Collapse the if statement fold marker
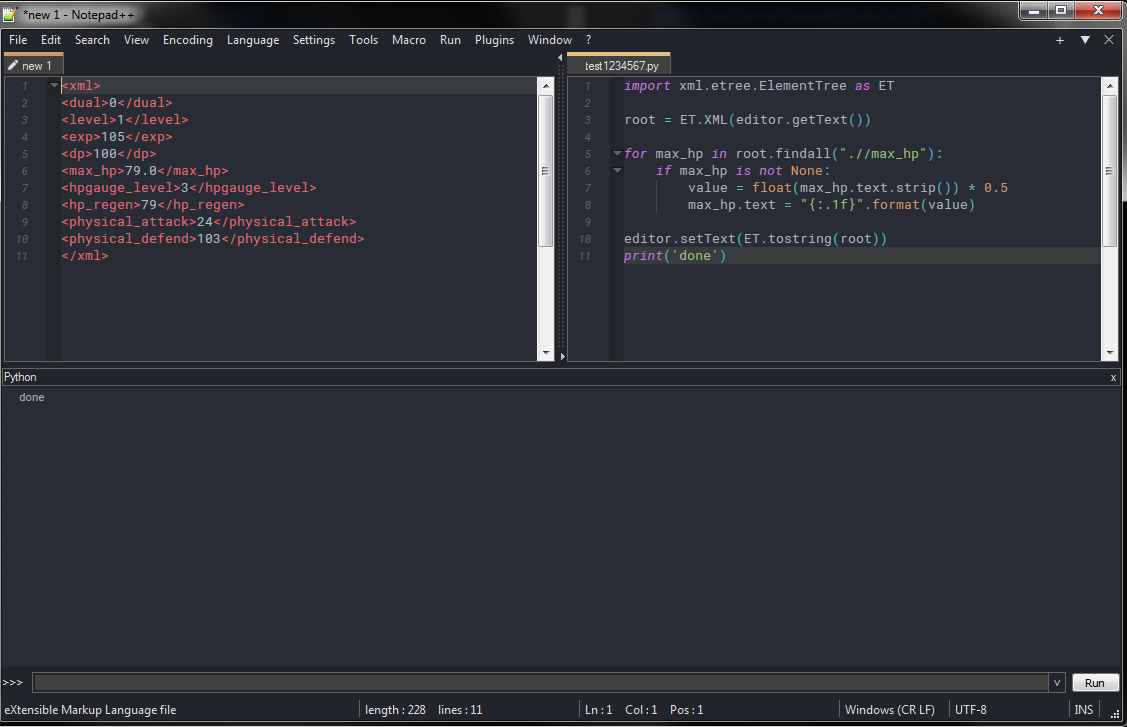 tap(617, 170)
